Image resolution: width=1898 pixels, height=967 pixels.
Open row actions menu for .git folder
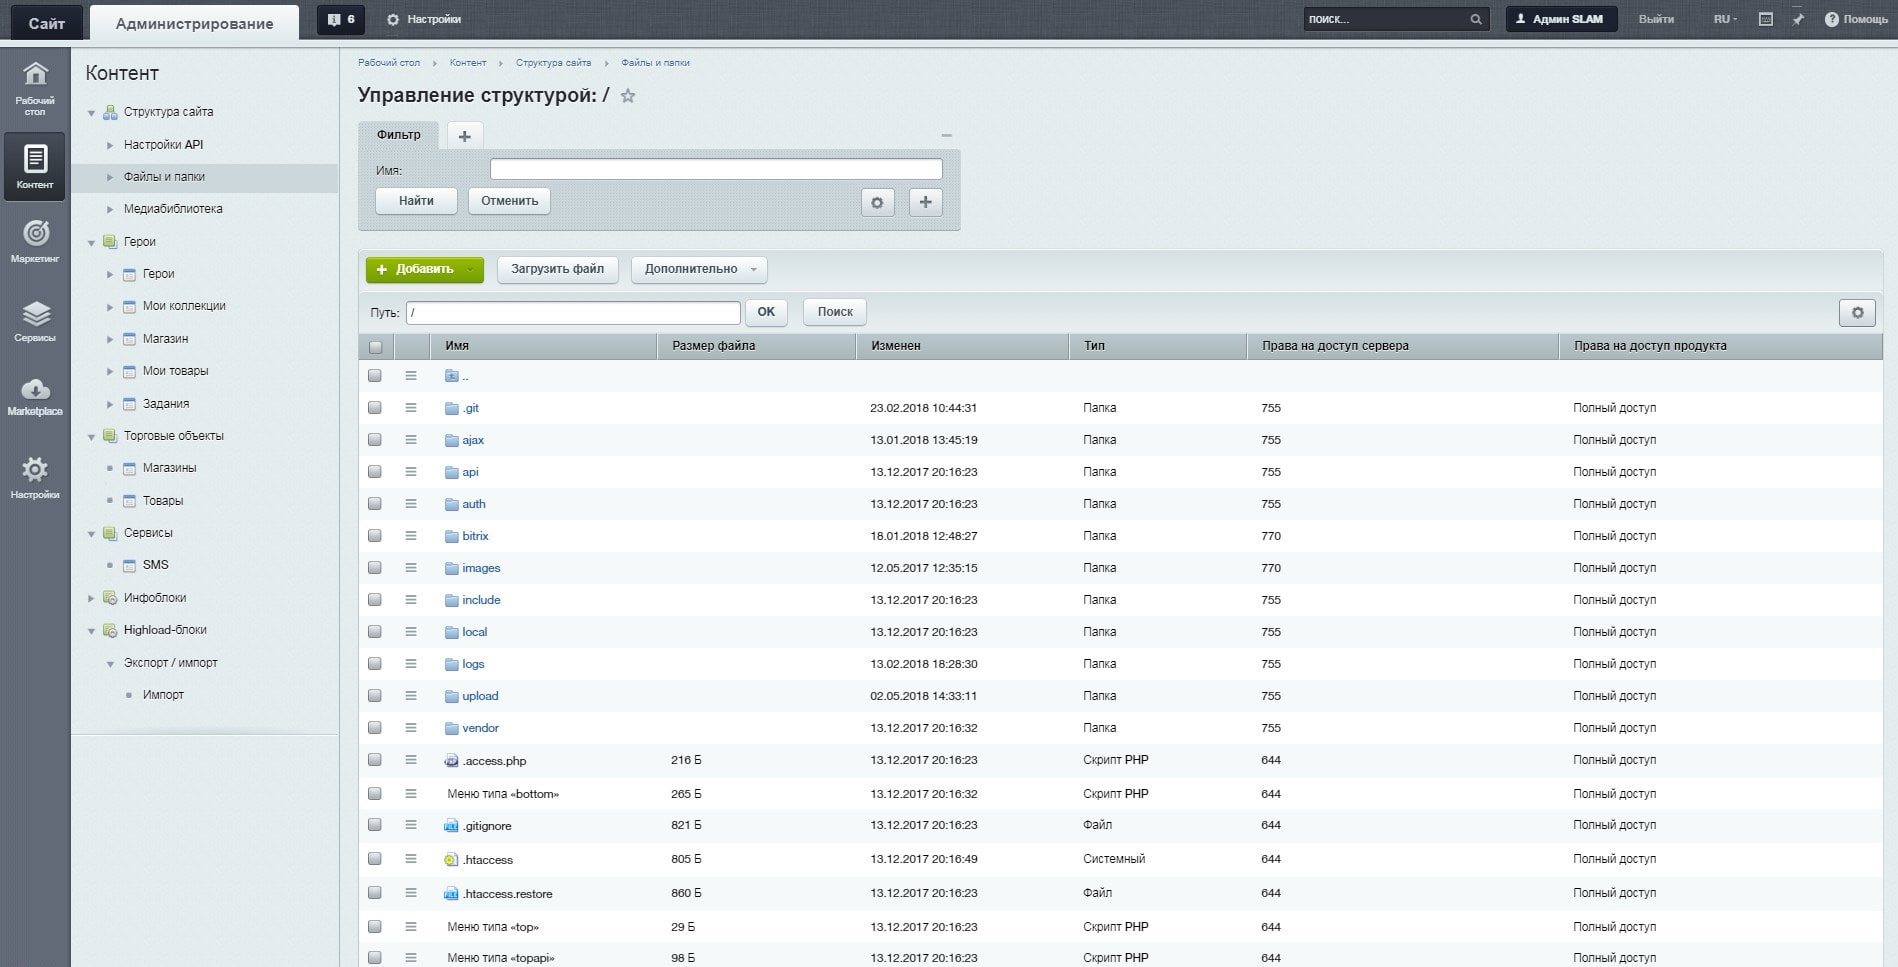pos(410,408)
